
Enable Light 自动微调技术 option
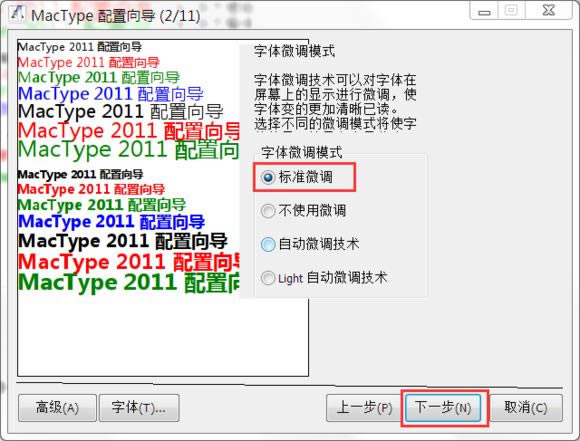click(324, 278)
